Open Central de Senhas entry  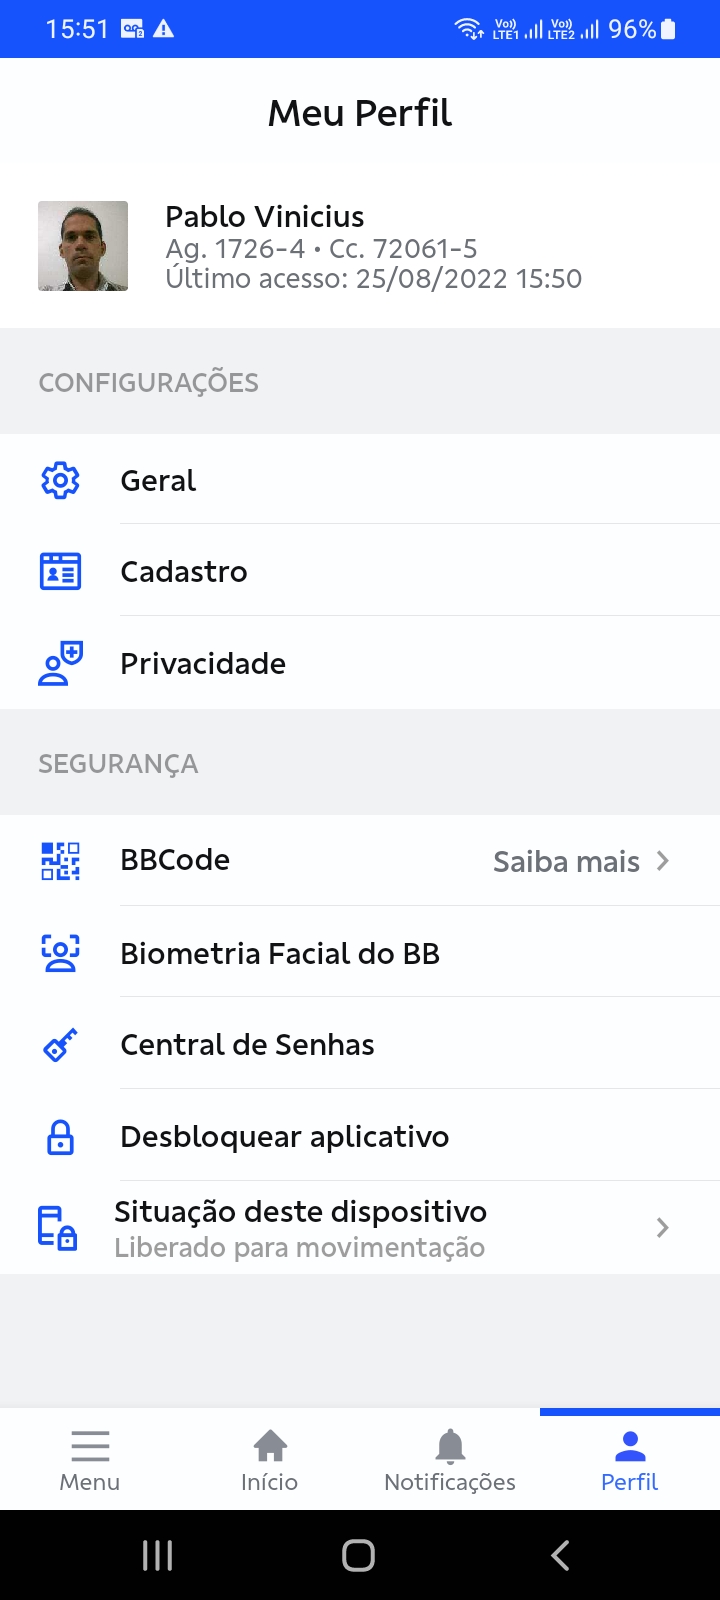point(247,1045)
